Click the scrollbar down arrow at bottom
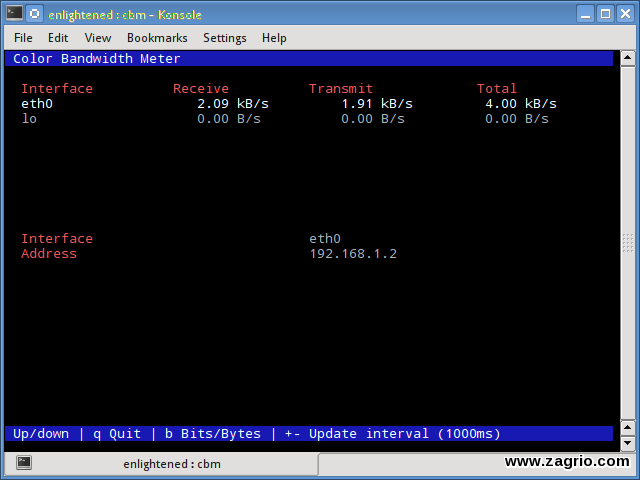640x480 pixels. coord(627,443)
